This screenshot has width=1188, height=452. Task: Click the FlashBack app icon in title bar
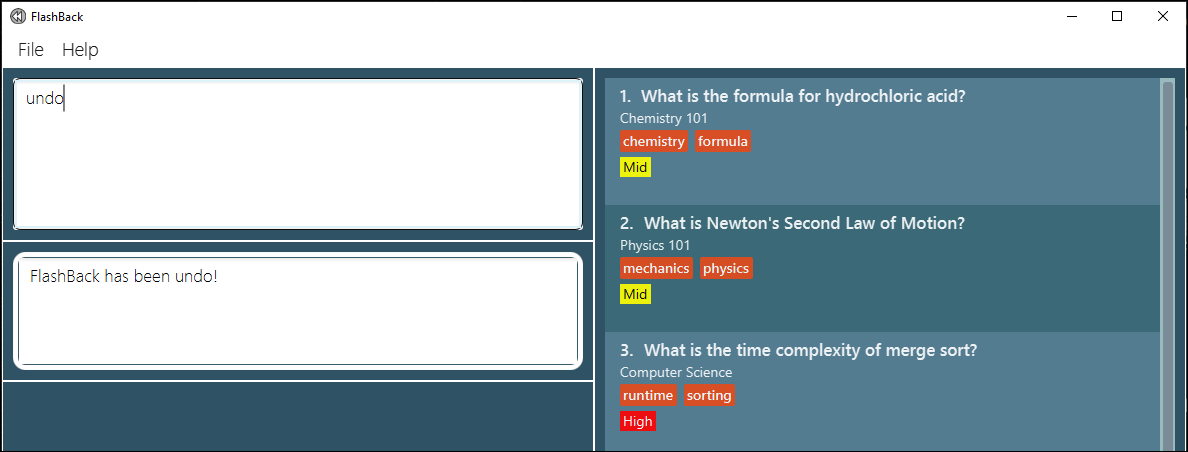pos(18,16)
